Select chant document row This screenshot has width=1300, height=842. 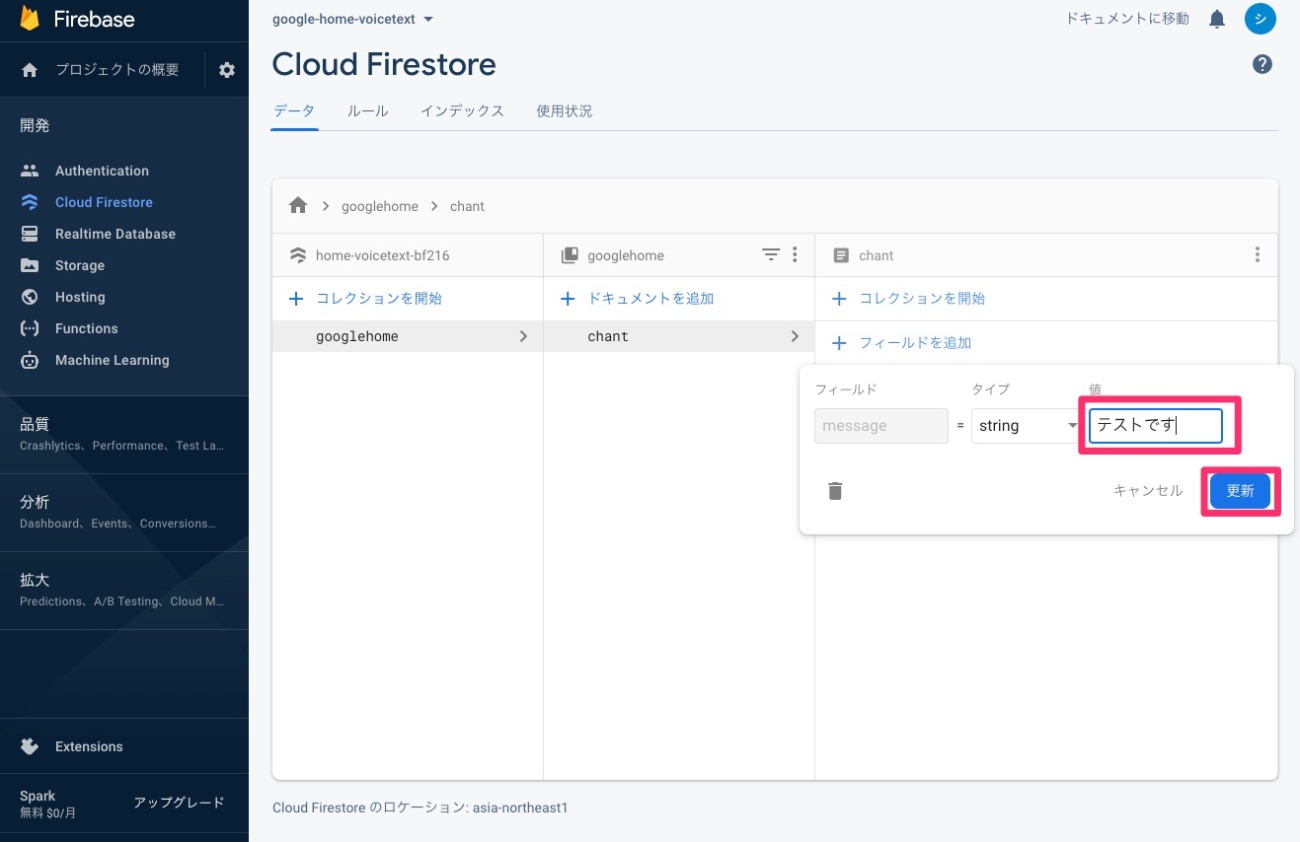679,336
